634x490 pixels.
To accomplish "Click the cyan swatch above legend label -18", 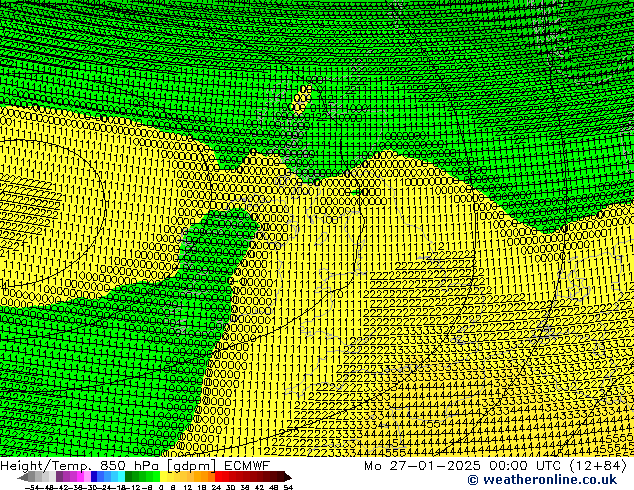I will click(x=121, y=477).
